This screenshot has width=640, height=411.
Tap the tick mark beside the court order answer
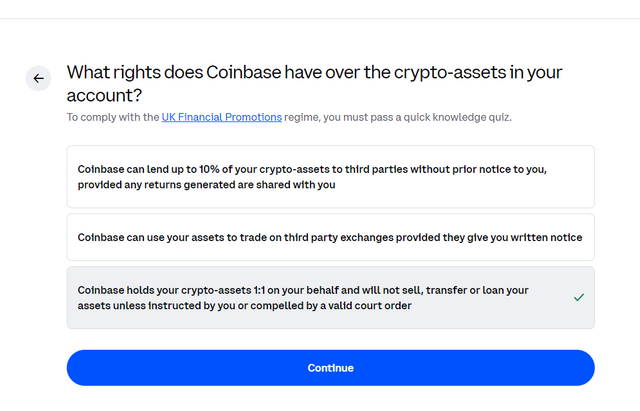tap(579, 297)
